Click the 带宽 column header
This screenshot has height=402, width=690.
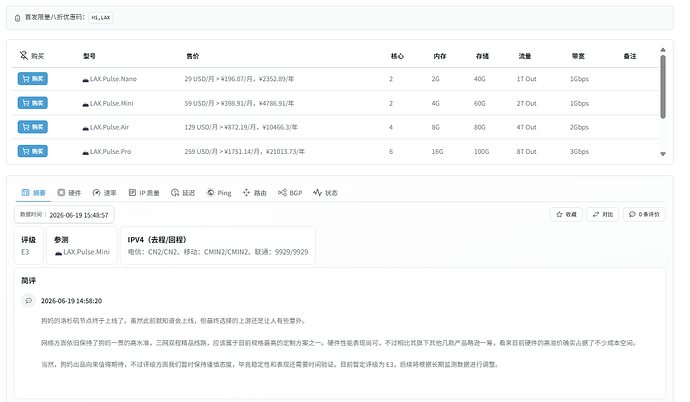578,56
